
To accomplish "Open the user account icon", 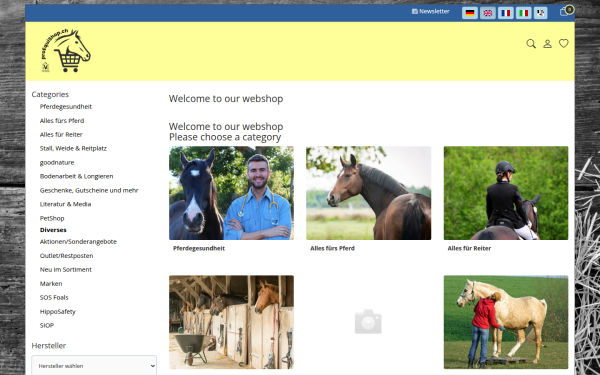I will point(548,44).
